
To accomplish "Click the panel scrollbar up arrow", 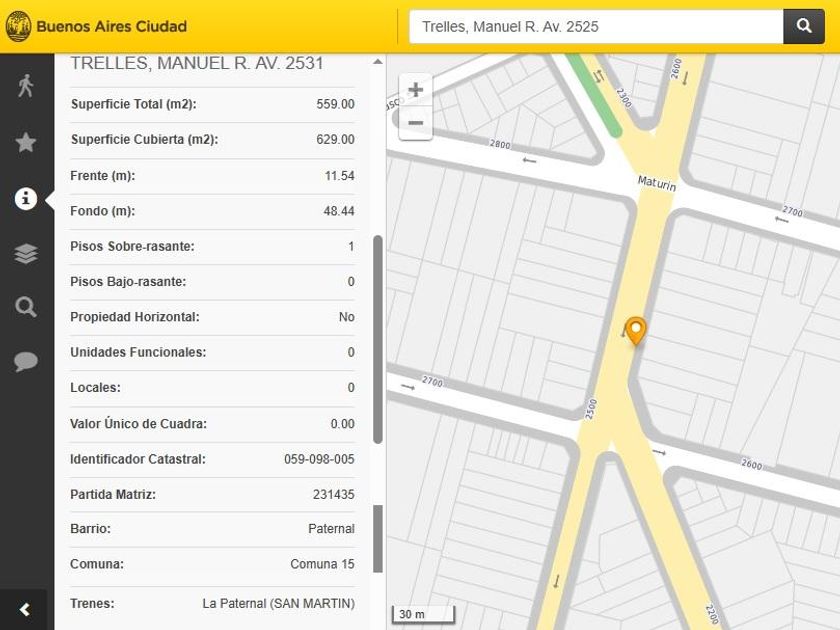I will click(x=378, y=62).
